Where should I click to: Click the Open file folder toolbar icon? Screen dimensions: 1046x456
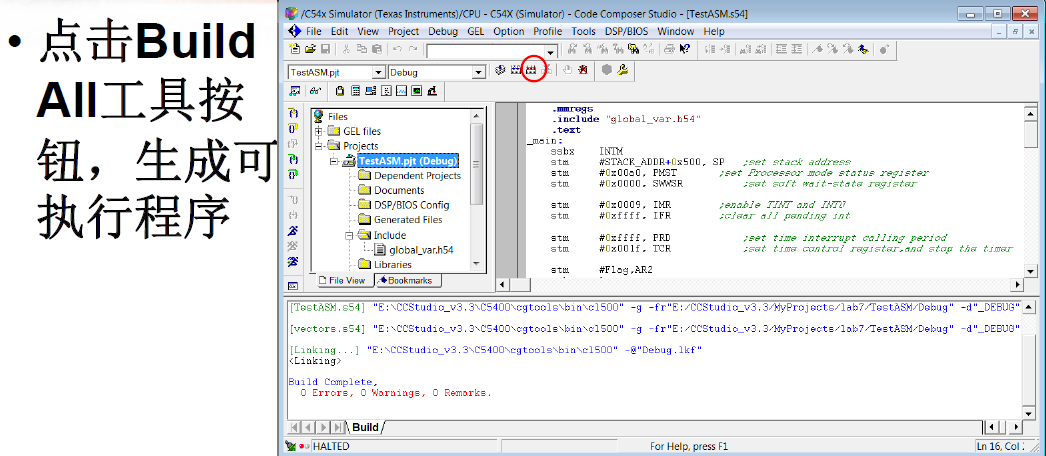tap(310, 49)
